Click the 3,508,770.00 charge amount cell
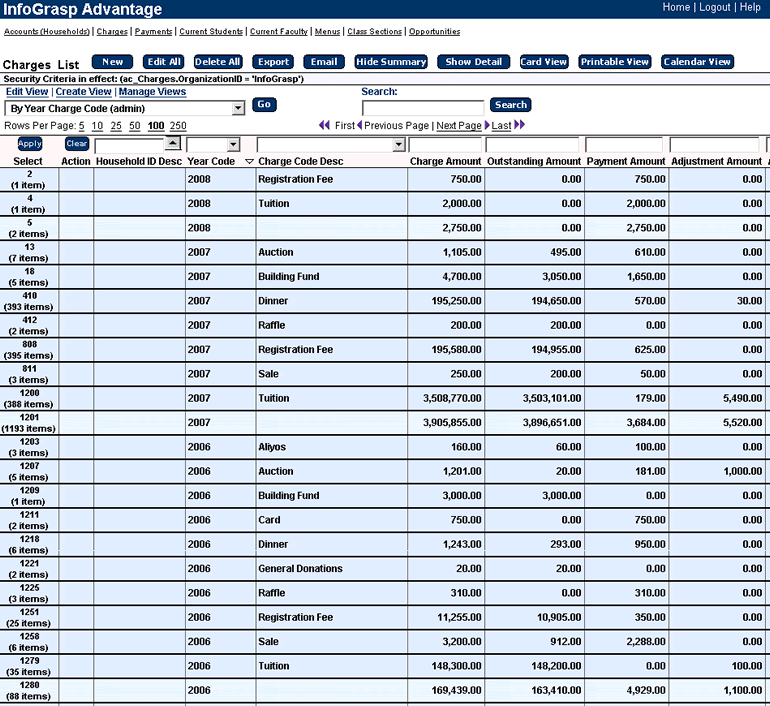Viewport: 770px width, 706px height. (x=446, y=398)
